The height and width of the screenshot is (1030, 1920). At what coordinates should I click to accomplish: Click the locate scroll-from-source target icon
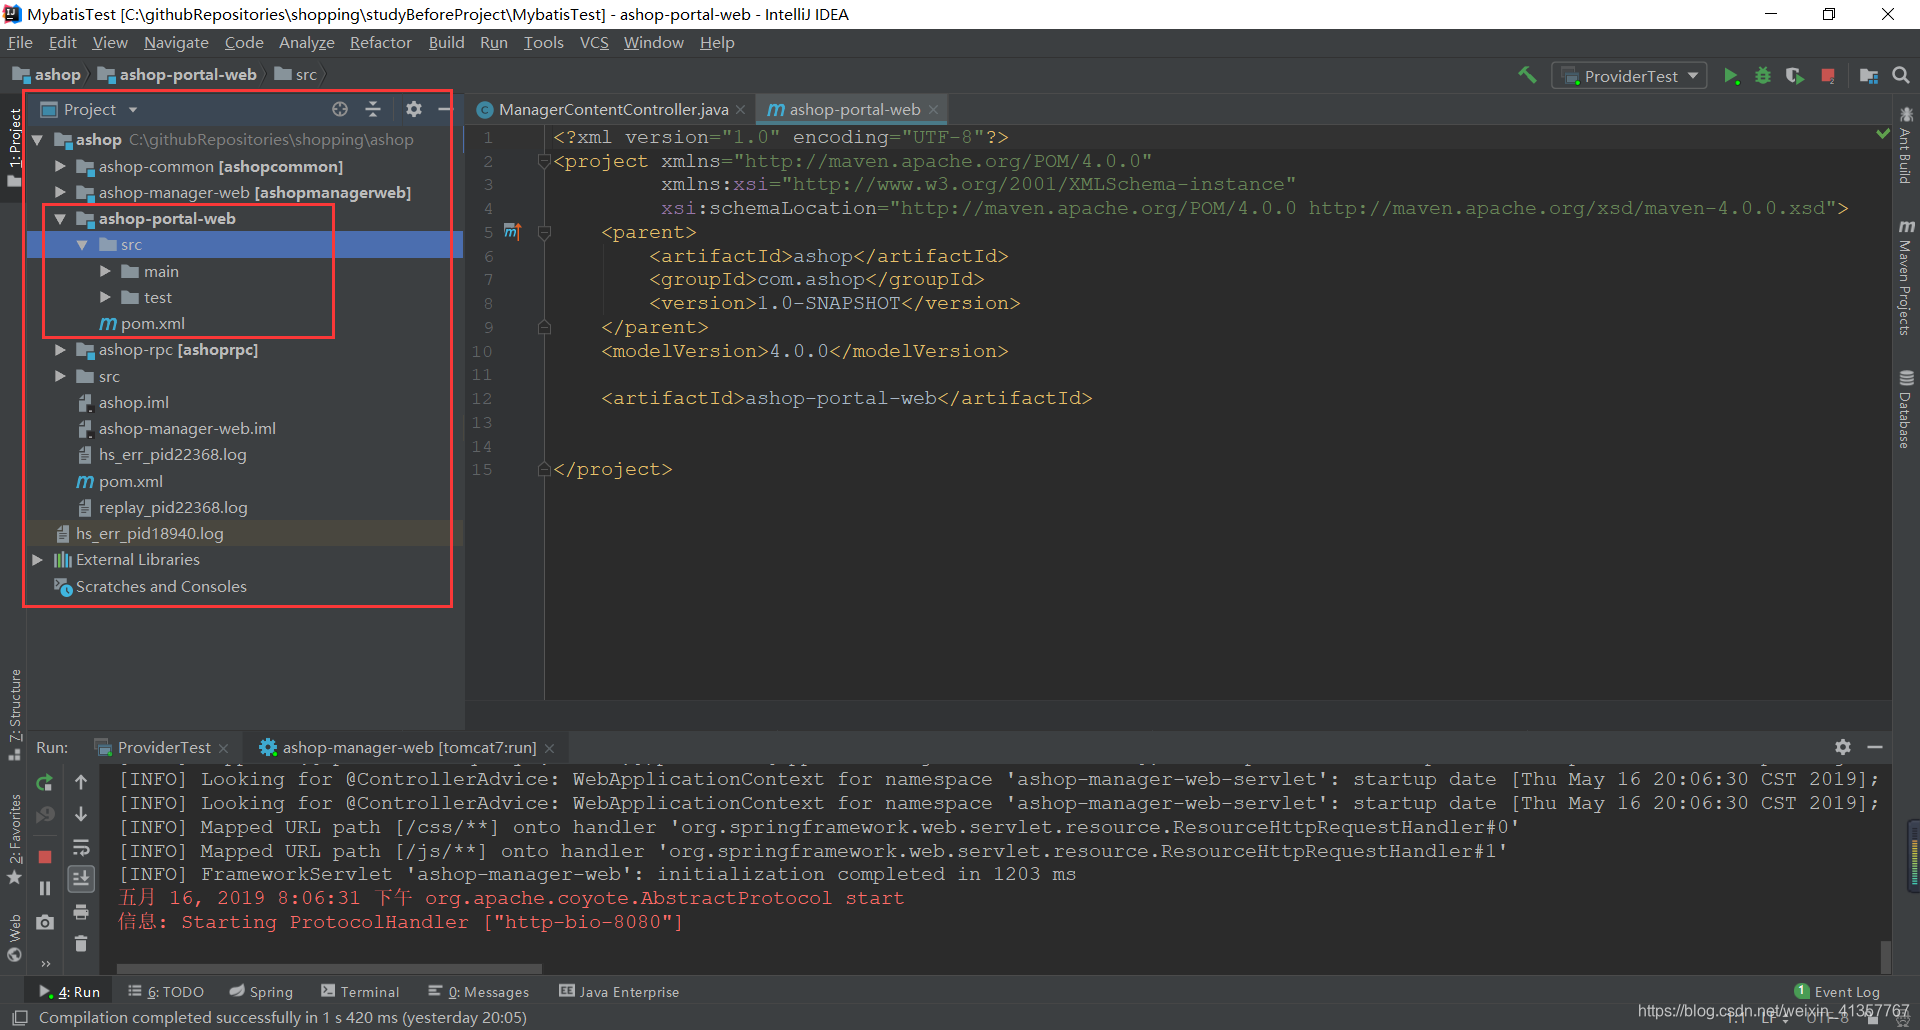340,109
